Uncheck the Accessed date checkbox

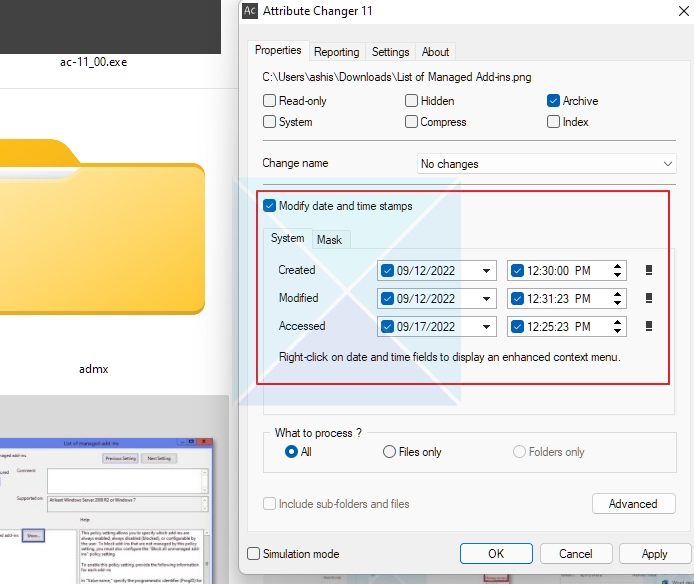tap(387, 326)
